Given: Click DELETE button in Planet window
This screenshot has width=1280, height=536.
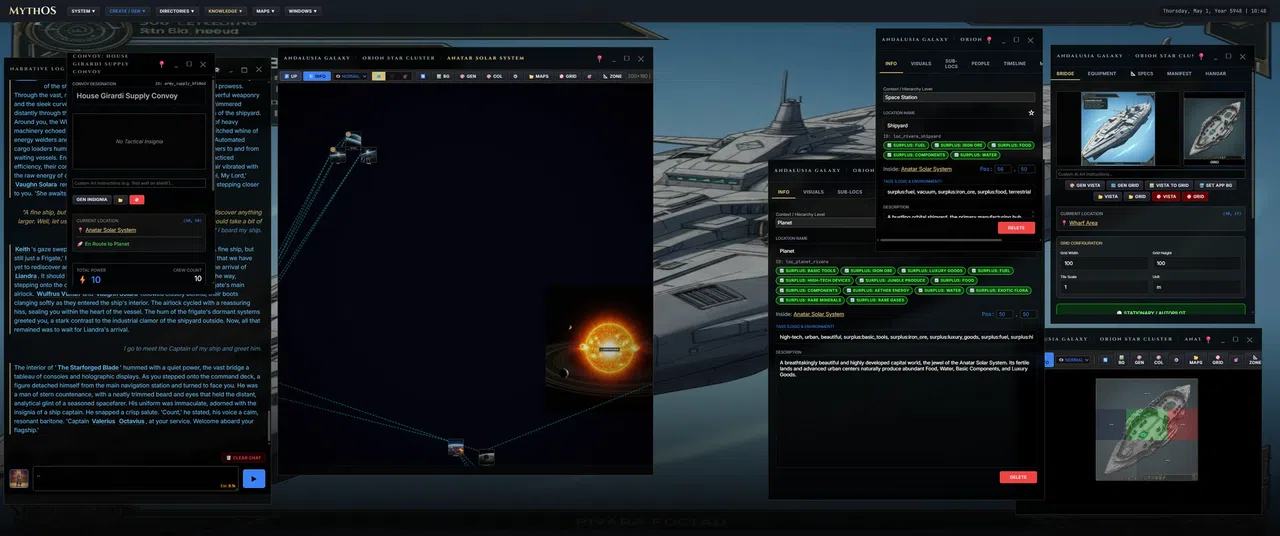Looking at the screenshot, I should pos(1018,477).
